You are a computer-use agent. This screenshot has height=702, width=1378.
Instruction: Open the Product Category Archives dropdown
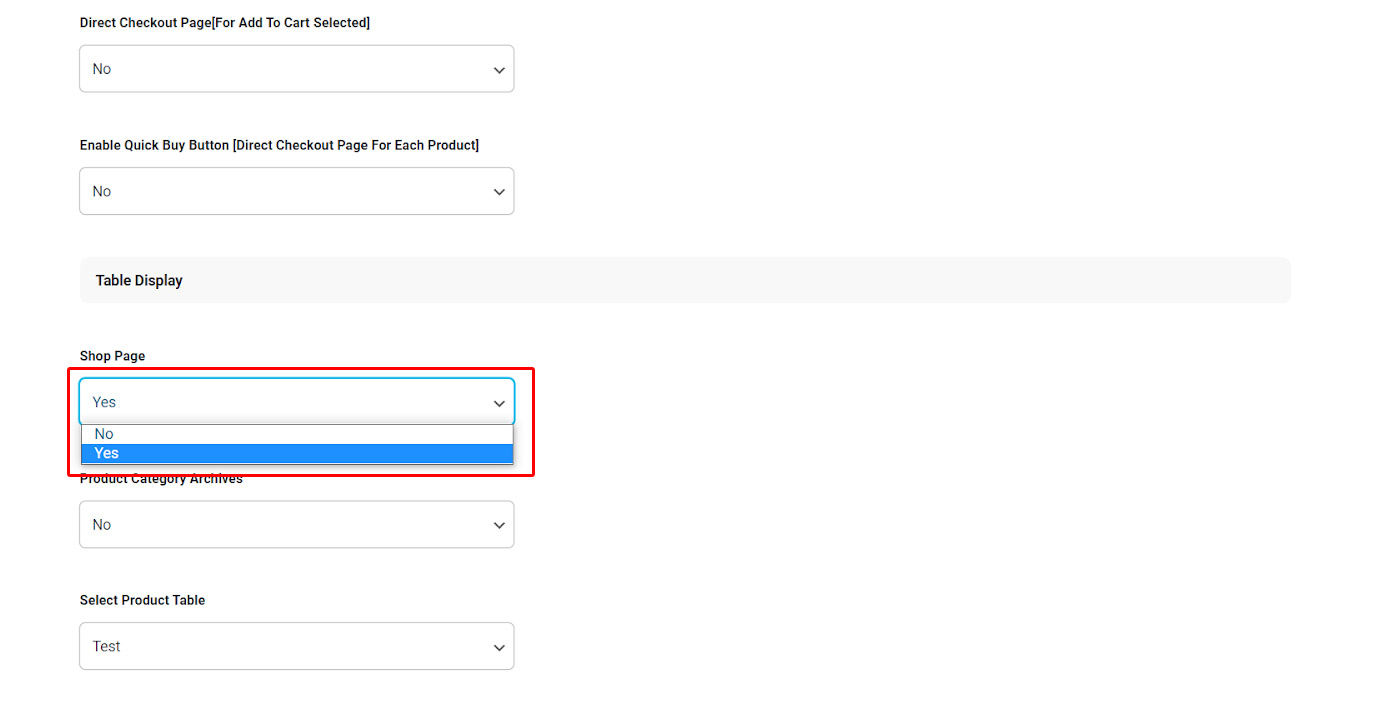tap(296, 524)
